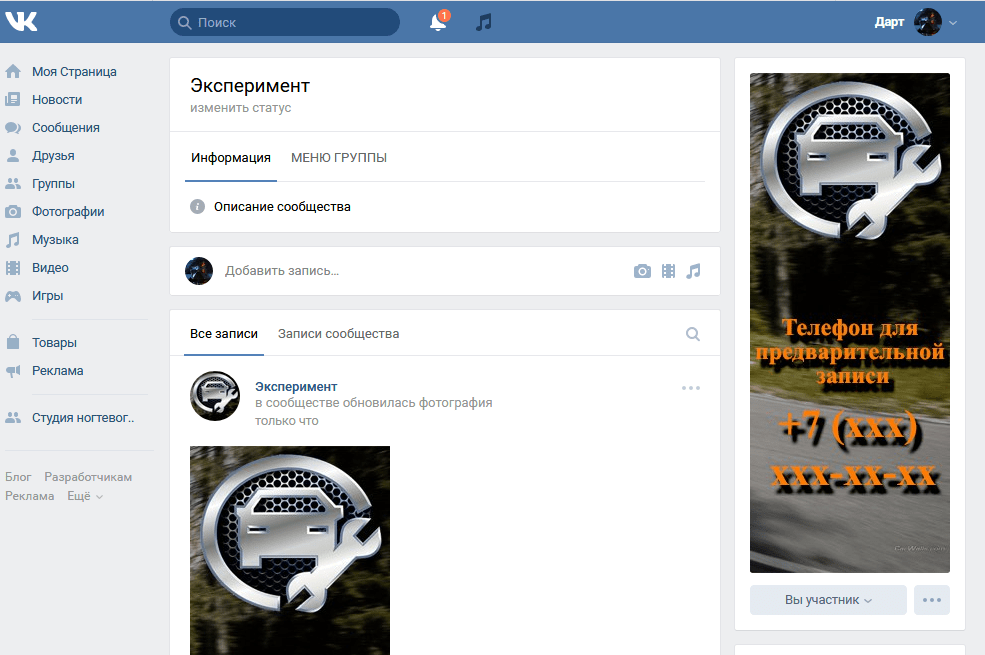The height and width of the screenshot is (655, 985).
Task: Attach a photo via camera icon in post box
Action: click(642, 271)
